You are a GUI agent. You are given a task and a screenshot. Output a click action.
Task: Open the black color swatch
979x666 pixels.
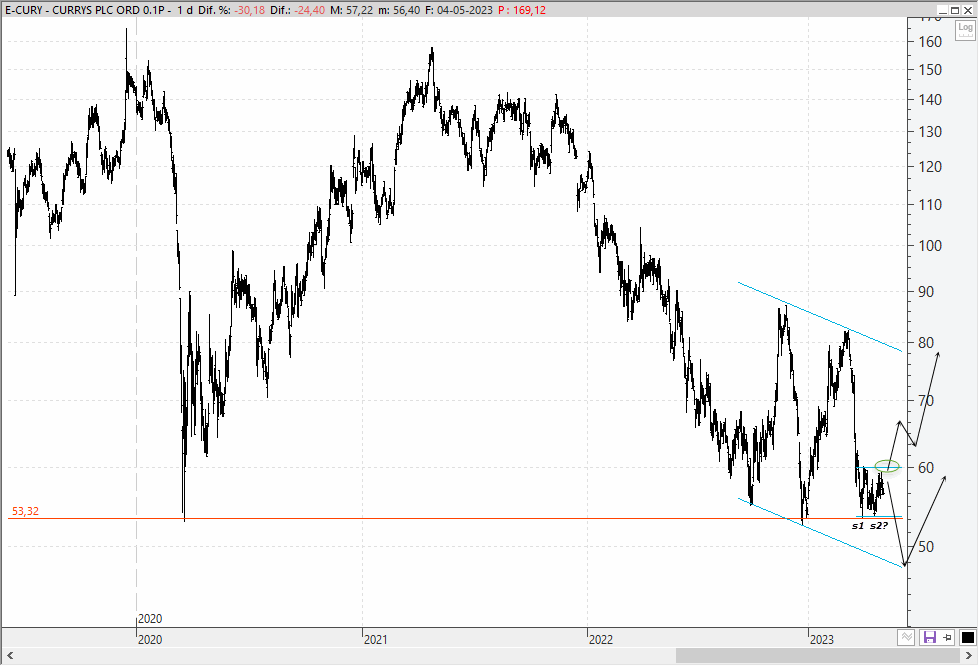pyautogui.click(x=968, y=637)
